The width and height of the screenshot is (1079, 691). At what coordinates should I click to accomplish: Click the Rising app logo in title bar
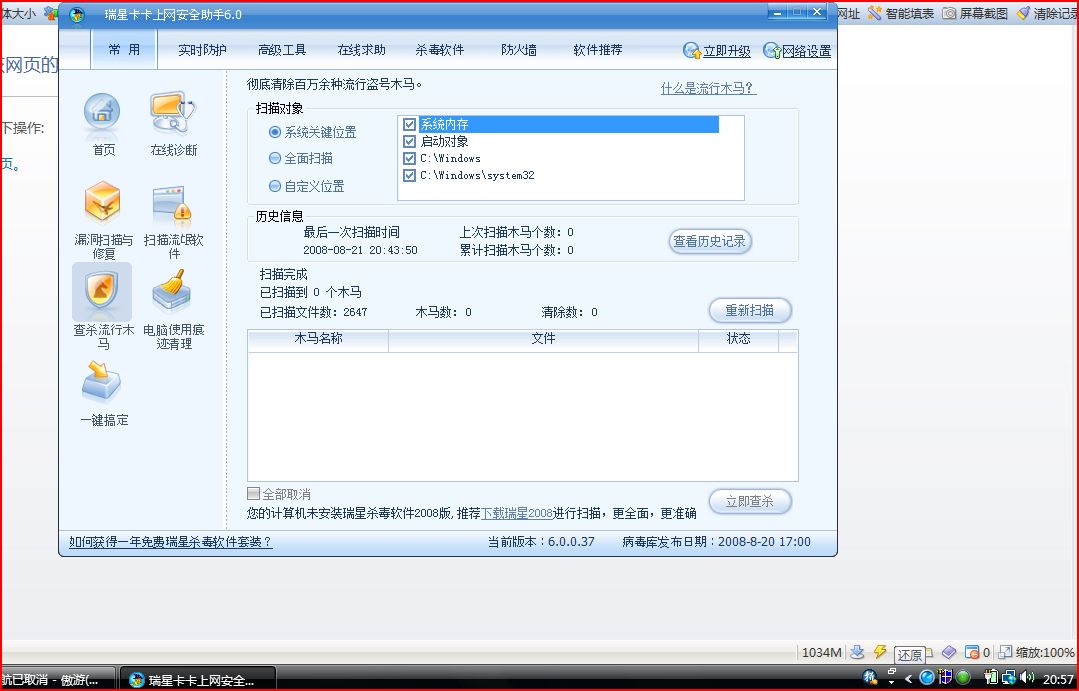pyautogui.click(x=78, y=14)
